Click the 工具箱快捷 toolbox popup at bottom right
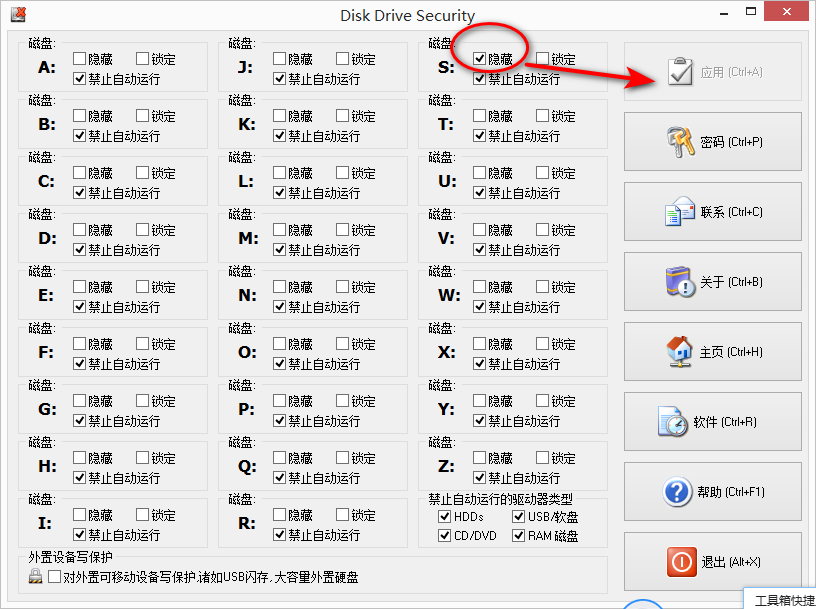 click(x=781, y=600)
